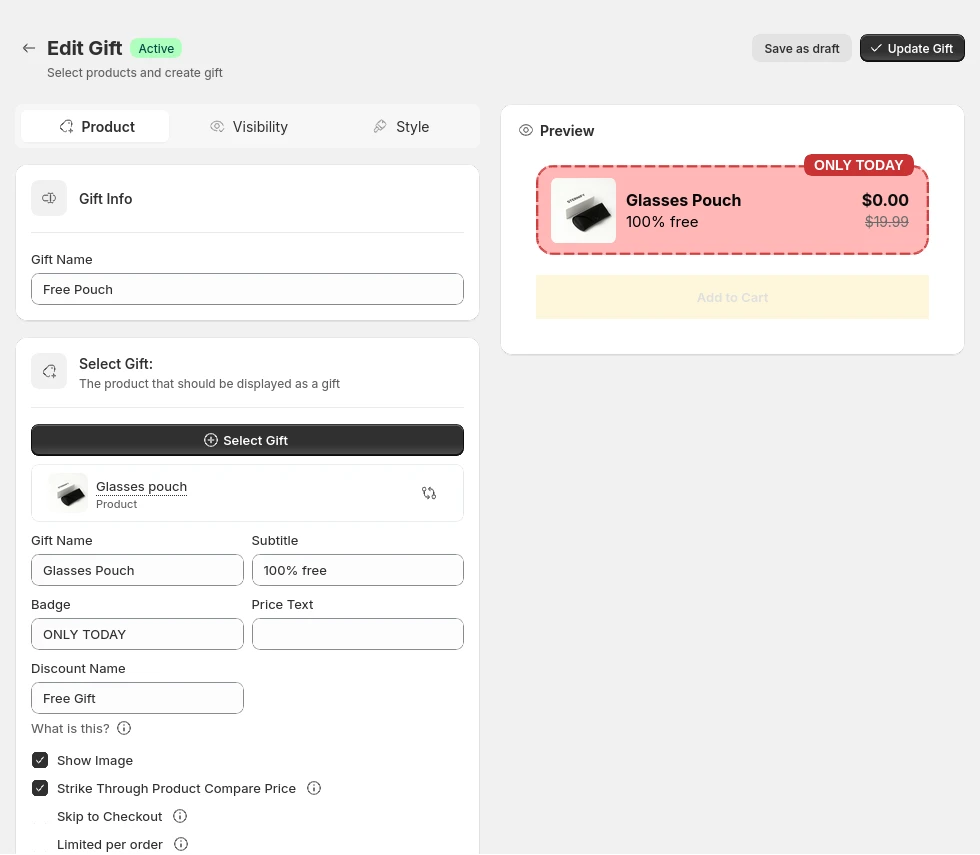980x855 pixels.
Task: Open info icon beside What is this?
Action: point(124,728)
